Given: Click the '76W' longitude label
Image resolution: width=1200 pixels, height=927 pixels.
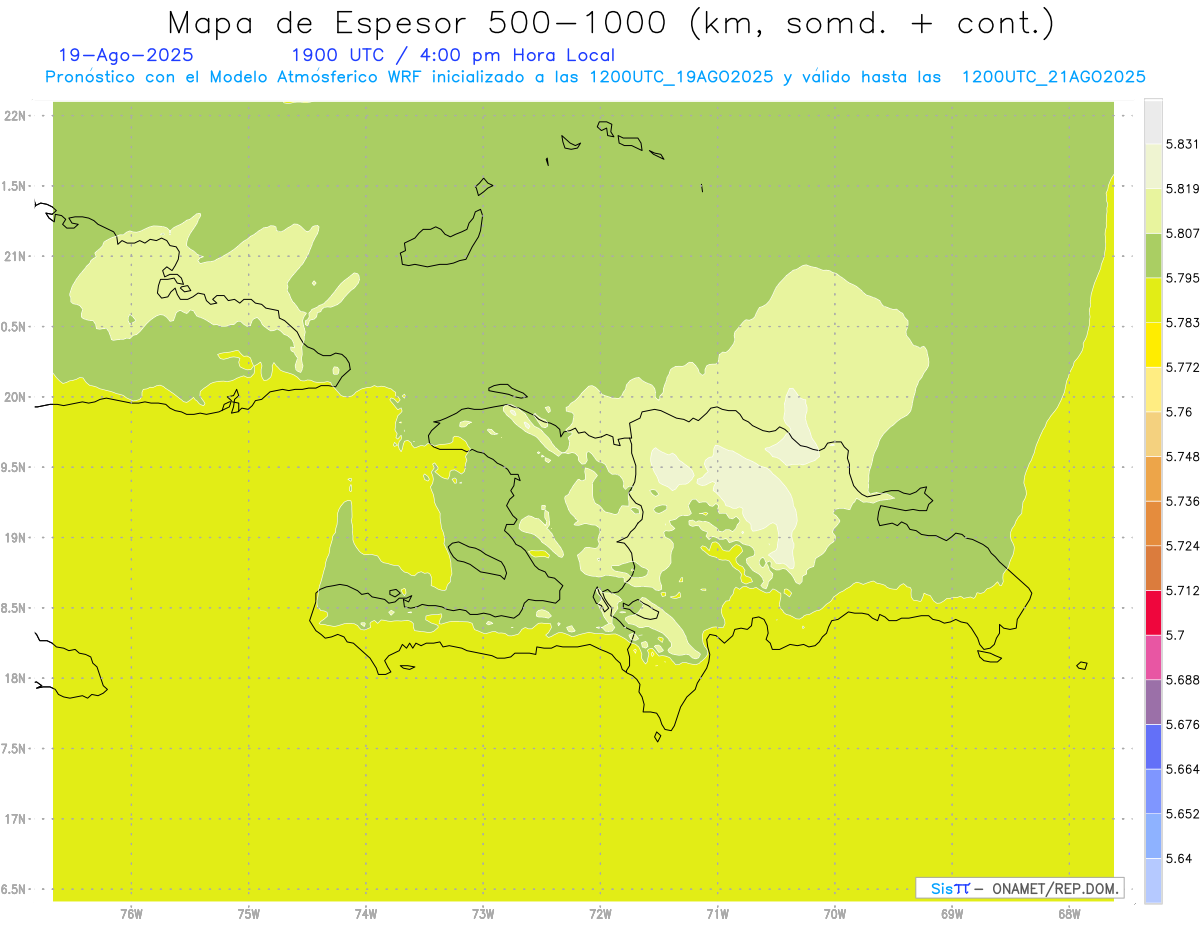Looking at the screenshot, I should [131, 914].
